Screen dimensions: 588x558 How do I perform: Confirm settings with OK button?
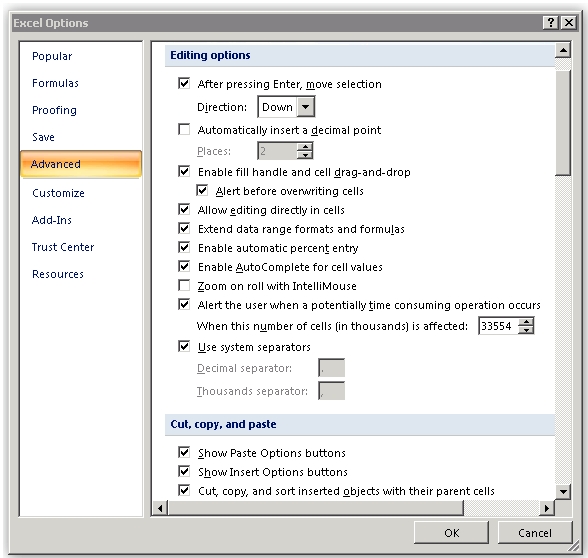[x=452, y=533]
